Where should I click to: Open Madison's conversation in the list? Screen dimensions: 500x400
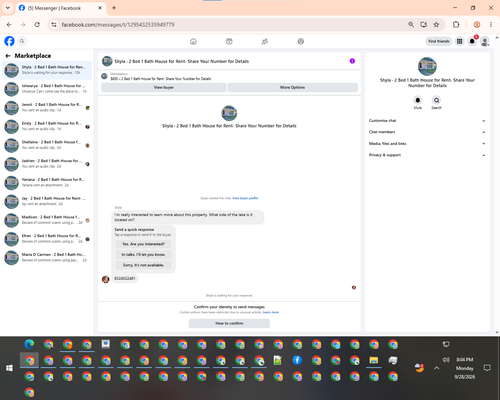(x=47, y=220)
